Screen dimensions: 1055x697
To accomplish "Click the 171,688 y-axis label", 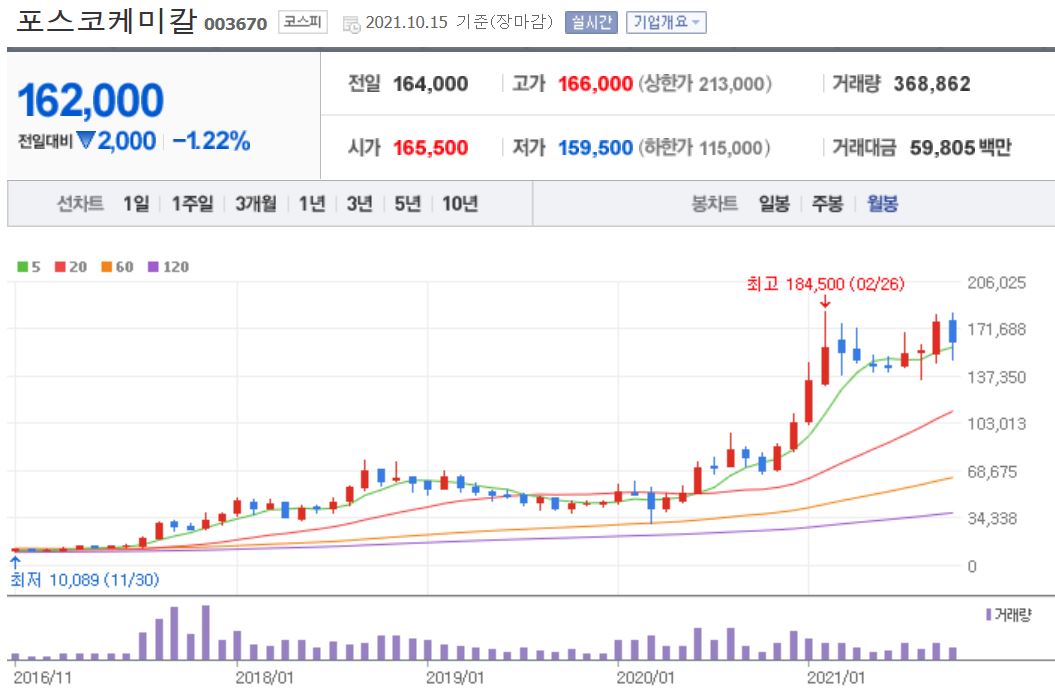I will tap(996, 330).
